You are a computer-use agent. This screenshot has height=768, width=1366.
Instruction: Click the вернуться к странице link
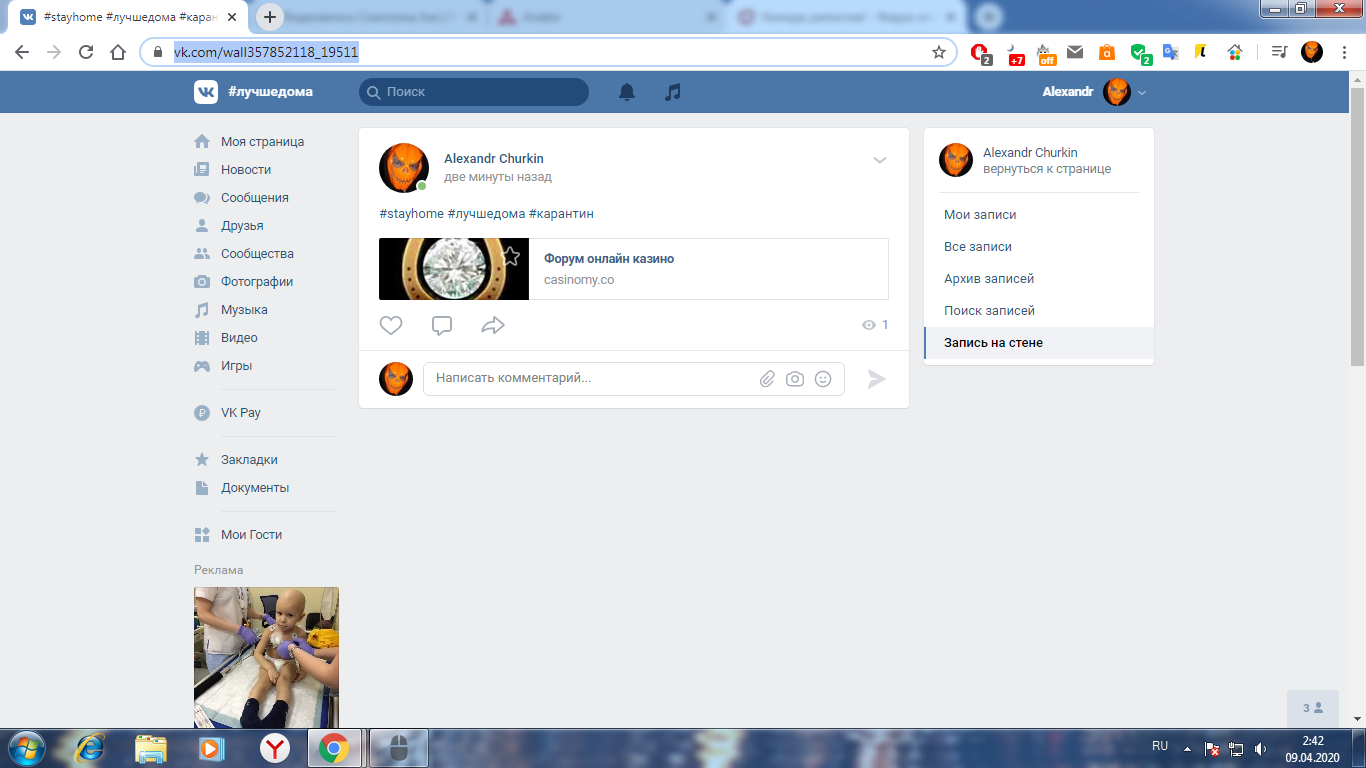pyautogui.click(x=1047, y=170)
